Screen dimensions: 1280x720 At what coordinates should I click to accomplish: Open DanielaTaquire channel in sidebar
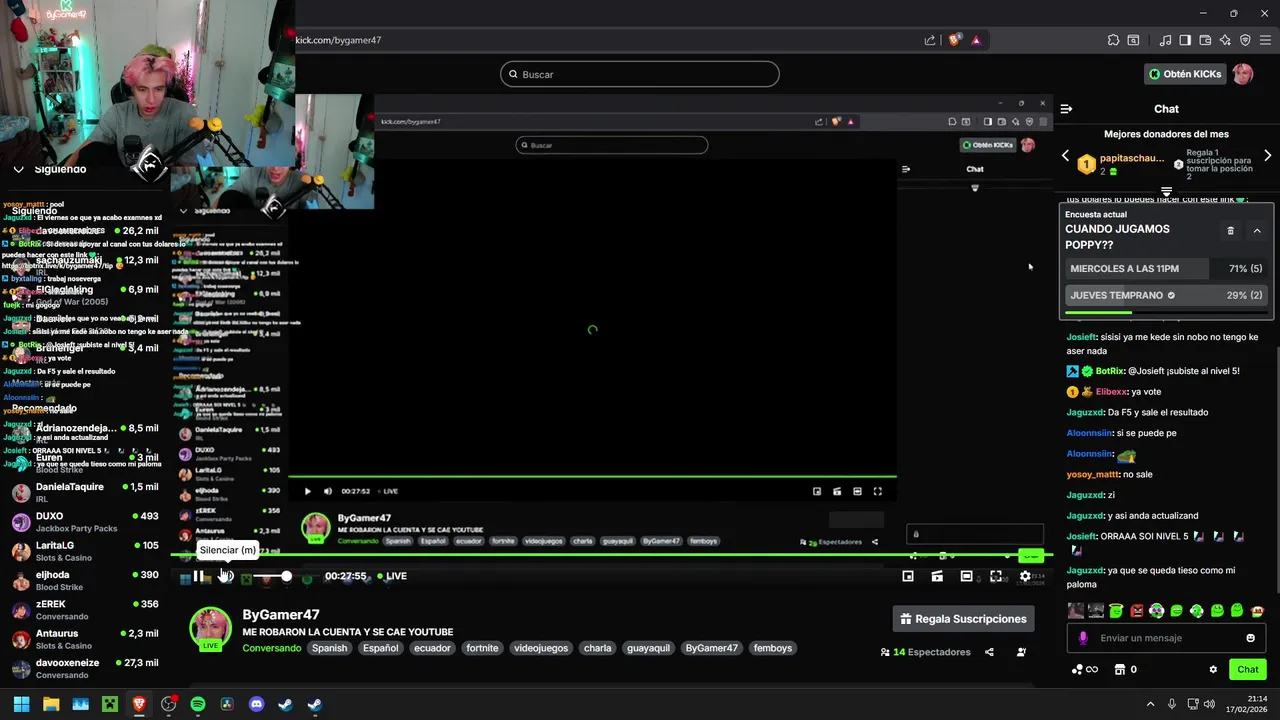point(85,492)
